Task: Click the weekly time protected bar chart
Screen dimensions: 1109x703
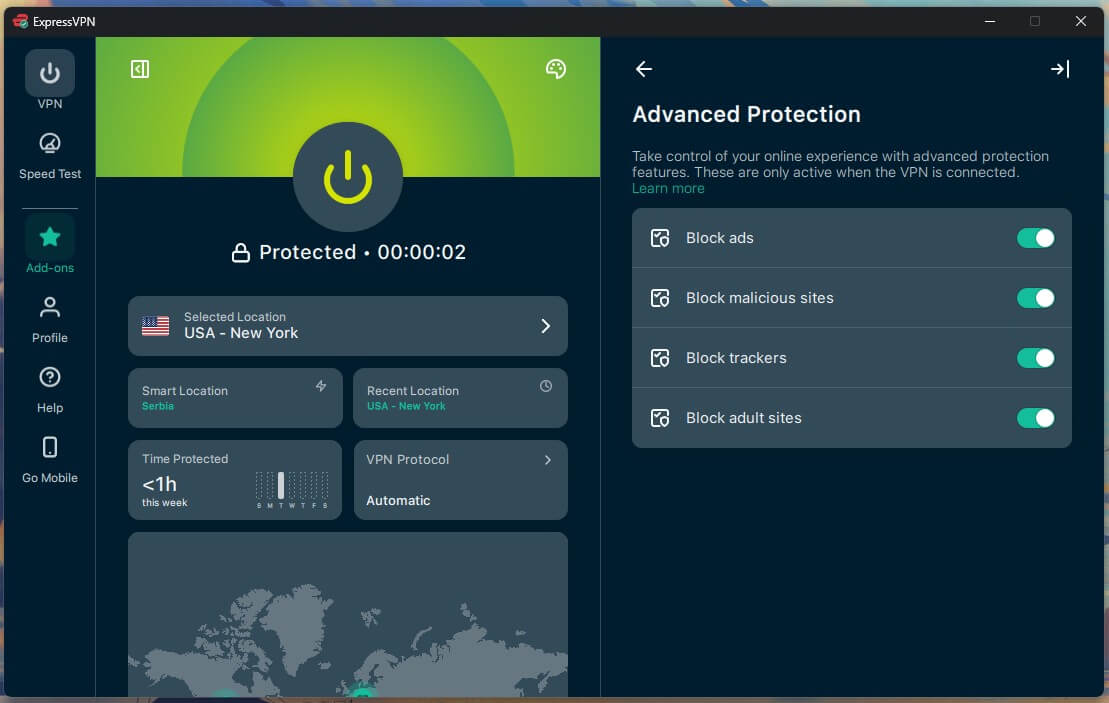Action: (x=292, y=489)
